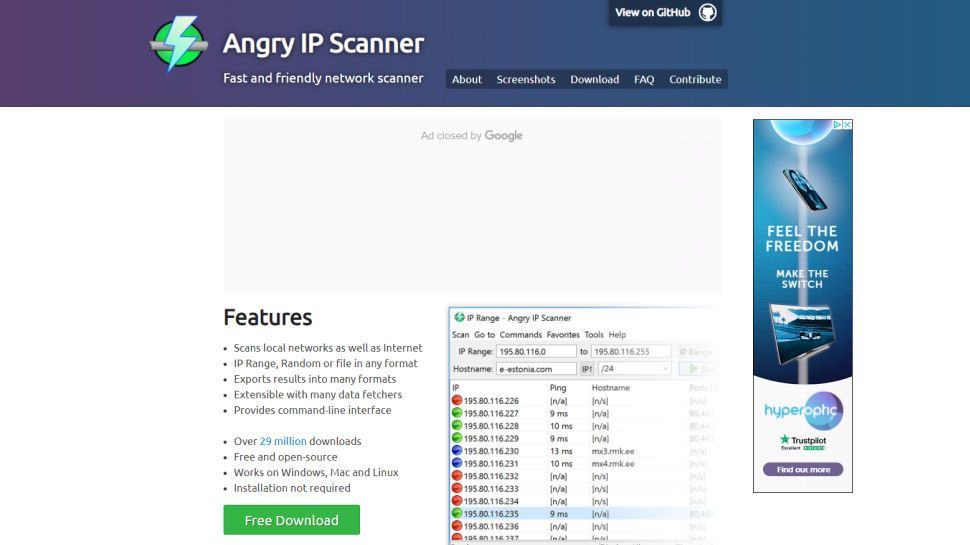Click 'Free and open-source' text
970x545 pixels.
point(285,457)
